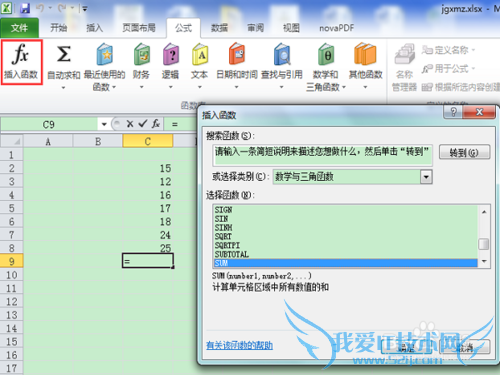Switch to the novaPDF tab
This screenshot has height=375, width=500.
[337, 28]
